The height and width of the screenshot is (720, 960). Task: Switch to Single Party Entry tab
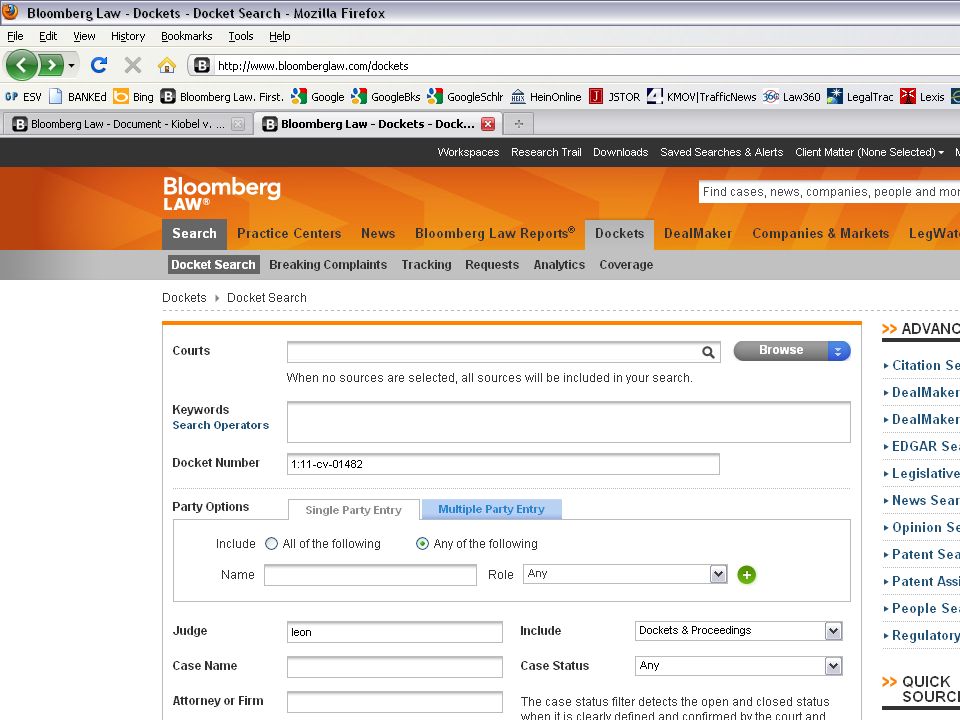[353, 510]
